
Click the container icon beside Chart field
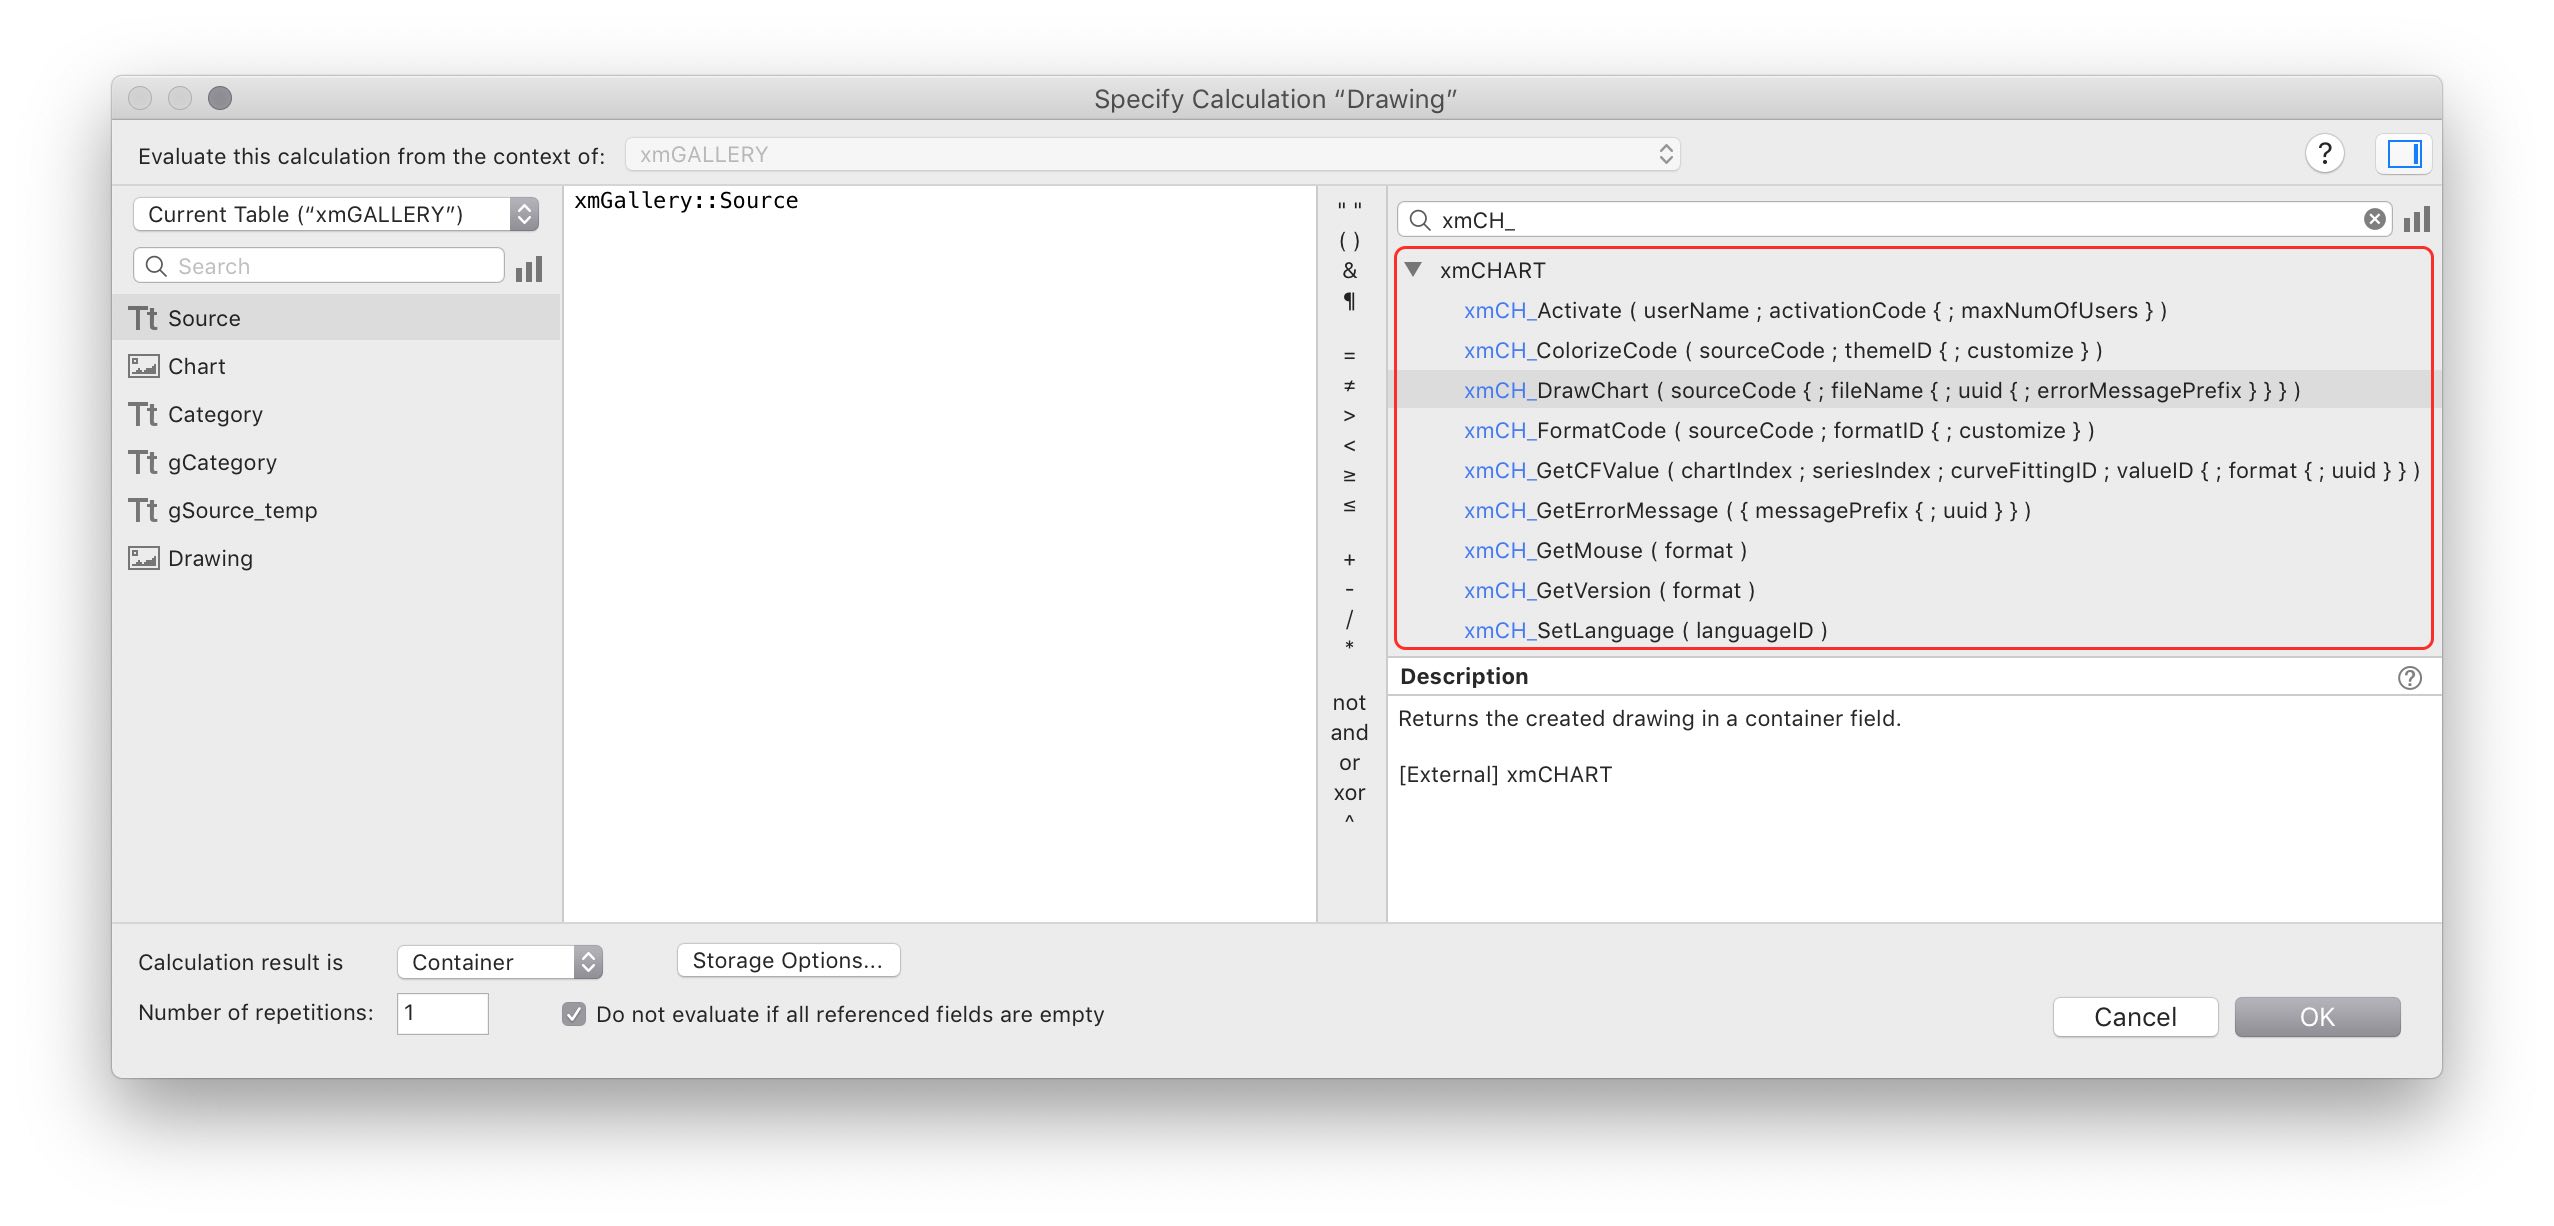coord(143,366)
